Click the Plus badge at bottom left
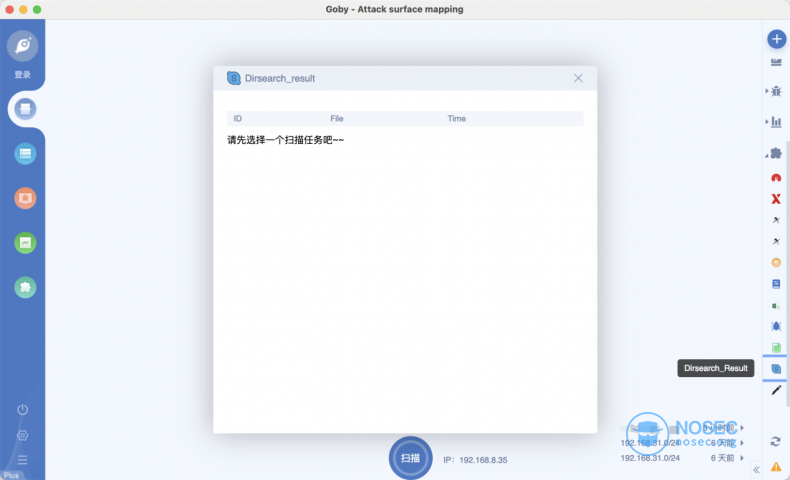Image resolution: width=790 pixels, height=480 pixels. click(11, 475)
